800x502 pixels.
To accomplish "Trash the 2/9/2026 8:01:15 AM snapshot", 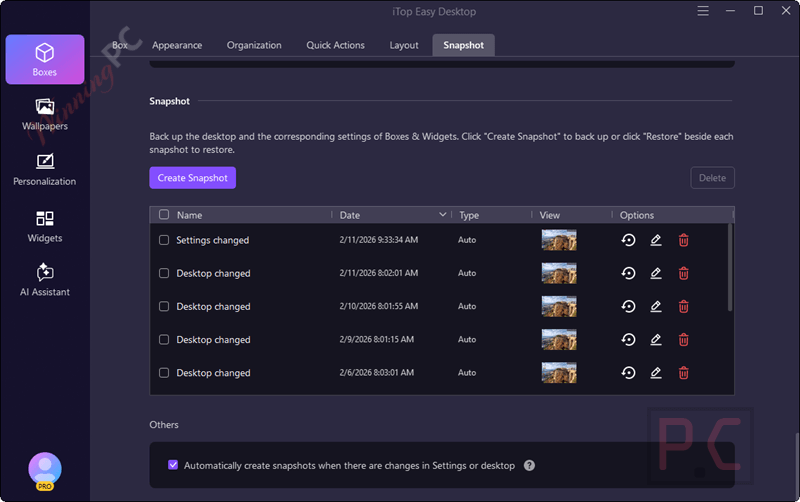I will [684, 339].
